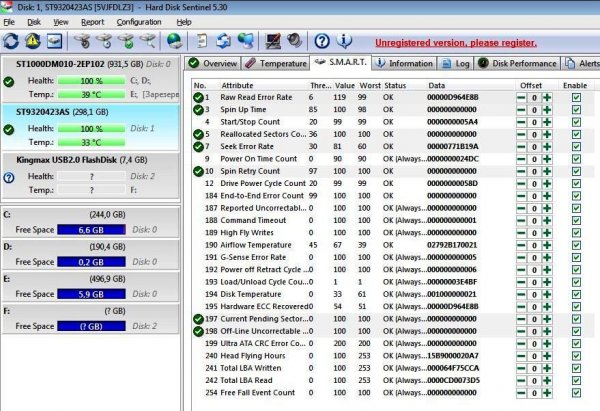Toggle Enable checkbox for Airflow Temperature row
600x411 pixels.
[575, 242]
